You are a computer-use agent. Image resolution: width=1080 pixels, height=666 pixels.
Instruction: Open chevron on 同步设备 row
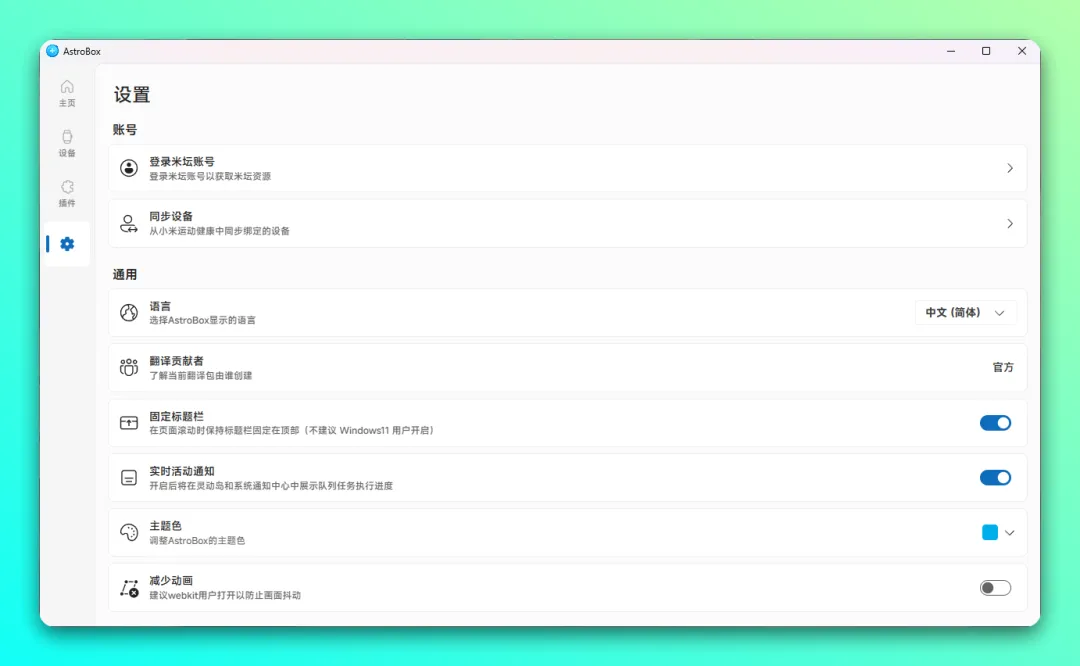(1010, 224)
